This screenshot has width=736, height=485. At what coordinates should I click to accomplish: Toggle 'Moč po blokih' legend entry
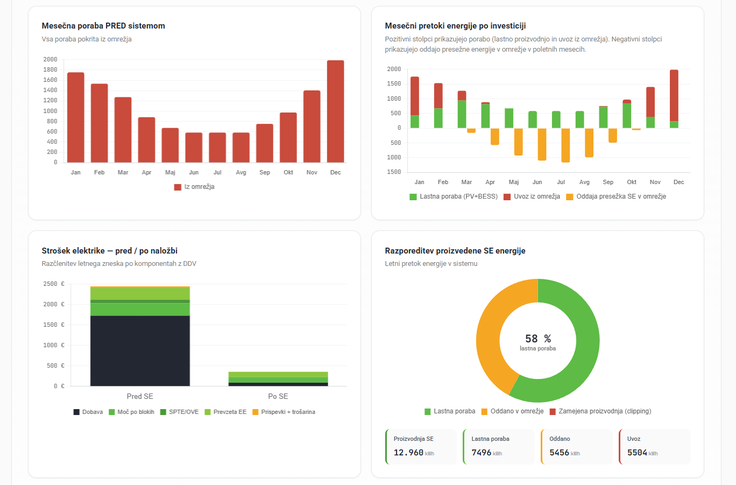pos(131,412)
